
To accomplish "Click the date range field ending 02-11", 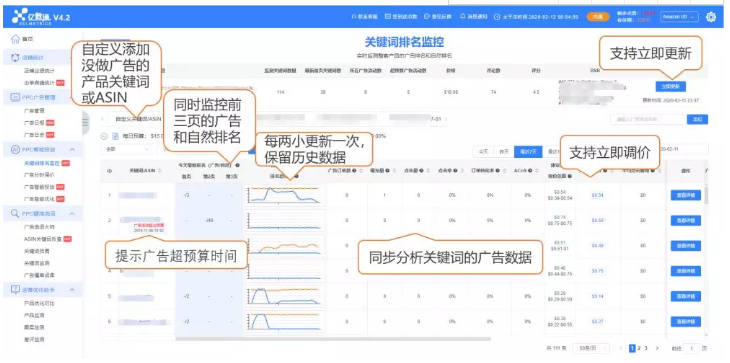I will coord(684,150).
